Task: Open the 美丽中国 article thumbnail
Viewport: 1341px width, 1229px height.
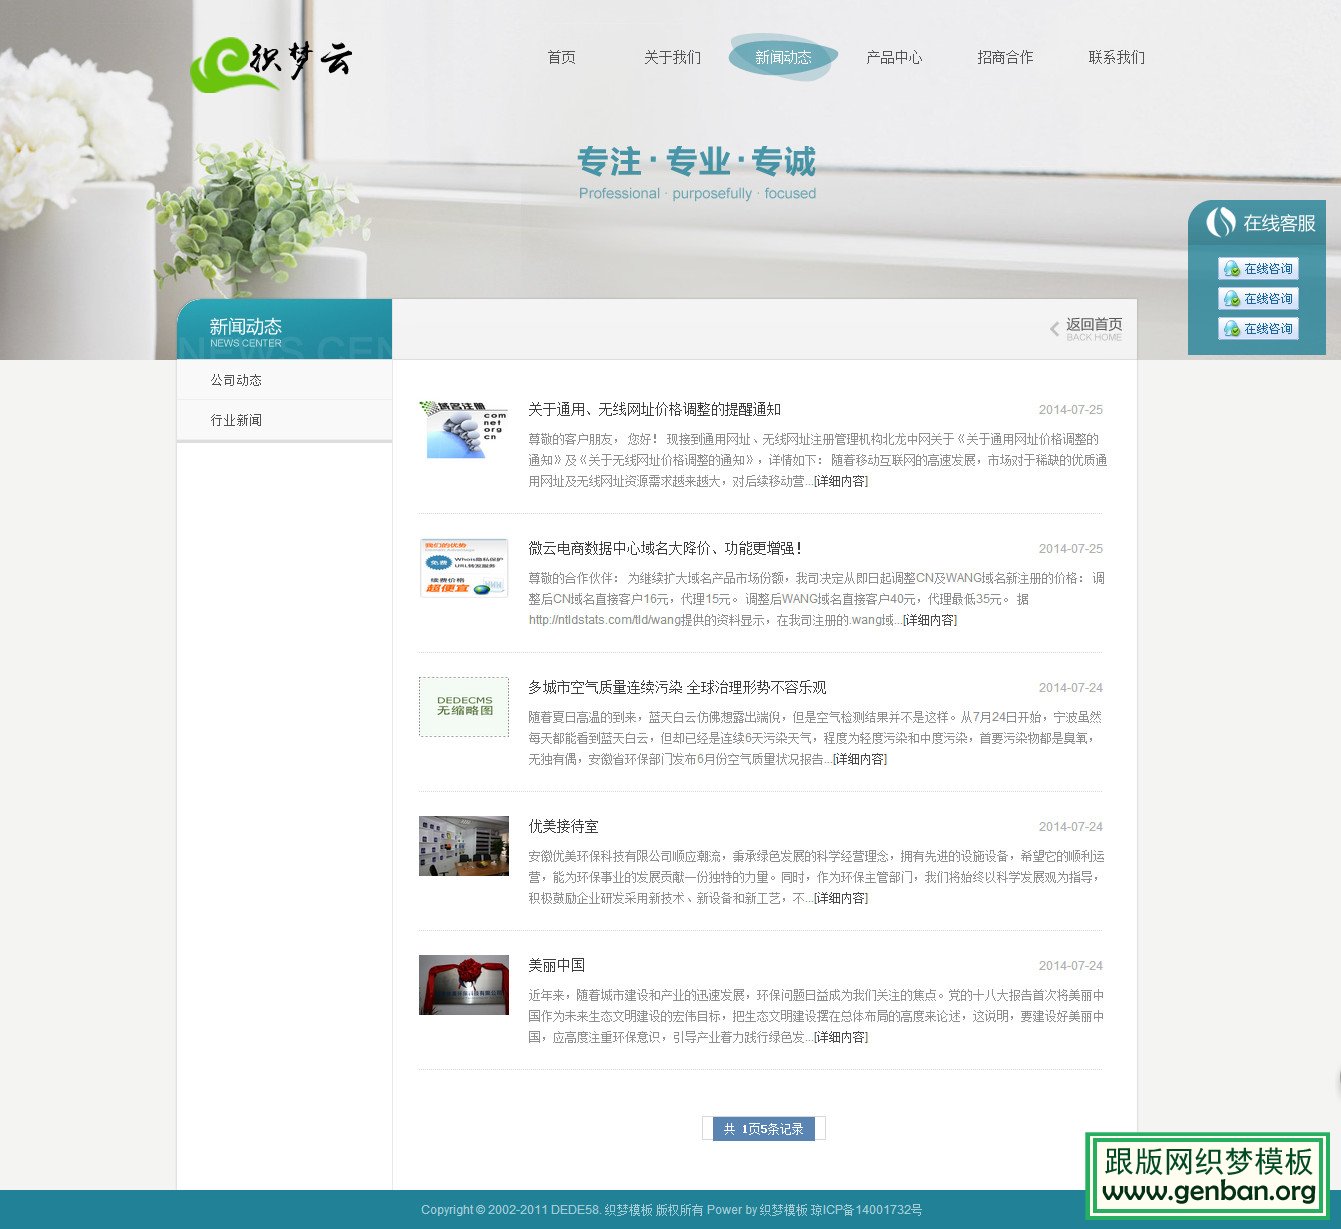Action: click(x=463, y=985)
